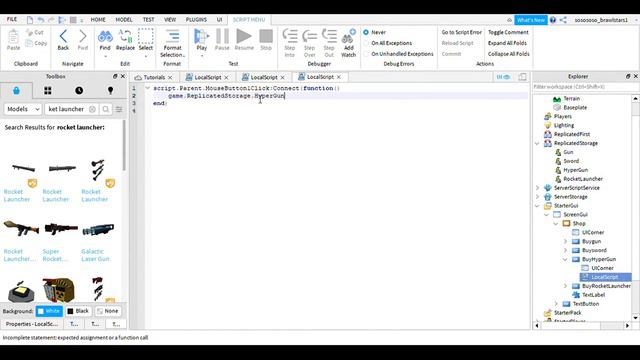The image size is (640, 360).
Task: Click the Step Out debugger icon
Action: tap(329, 36)
